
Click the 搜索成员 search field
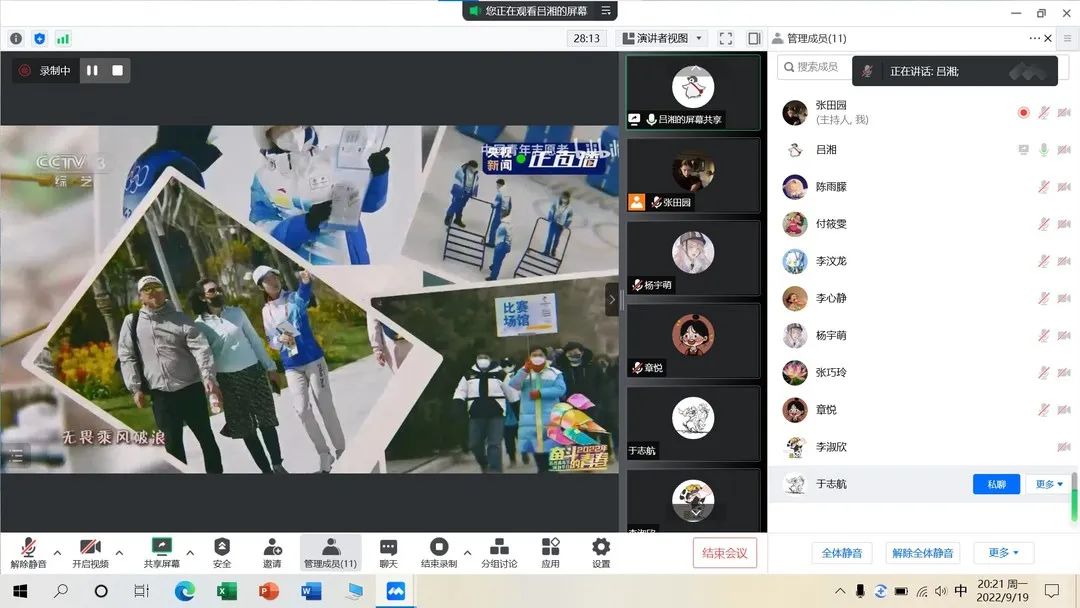pyautogui.click(x=815, y=67)
